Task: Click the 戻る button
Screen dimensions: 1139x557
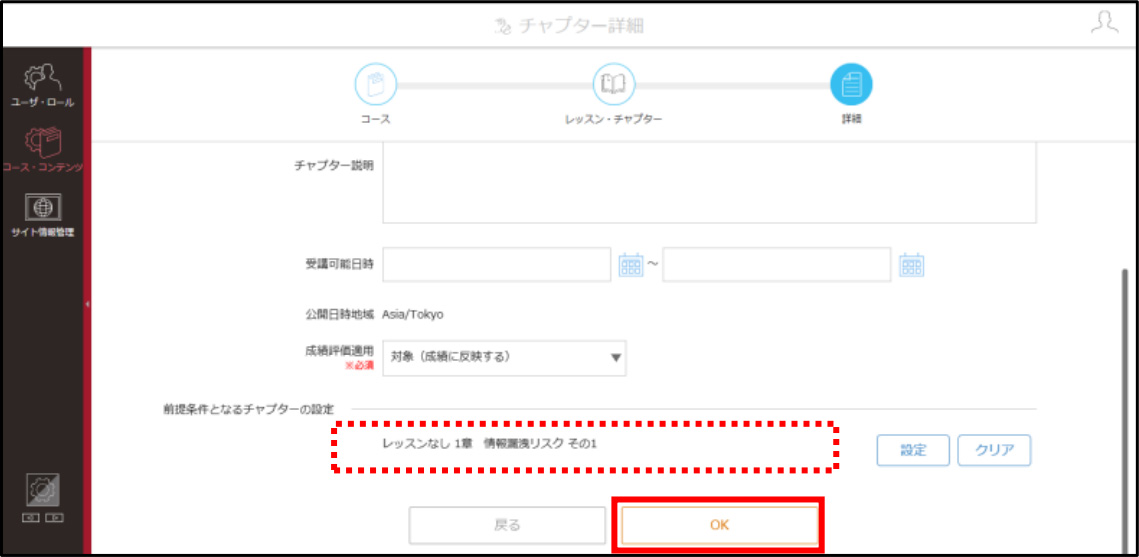Action: (507, 525)
